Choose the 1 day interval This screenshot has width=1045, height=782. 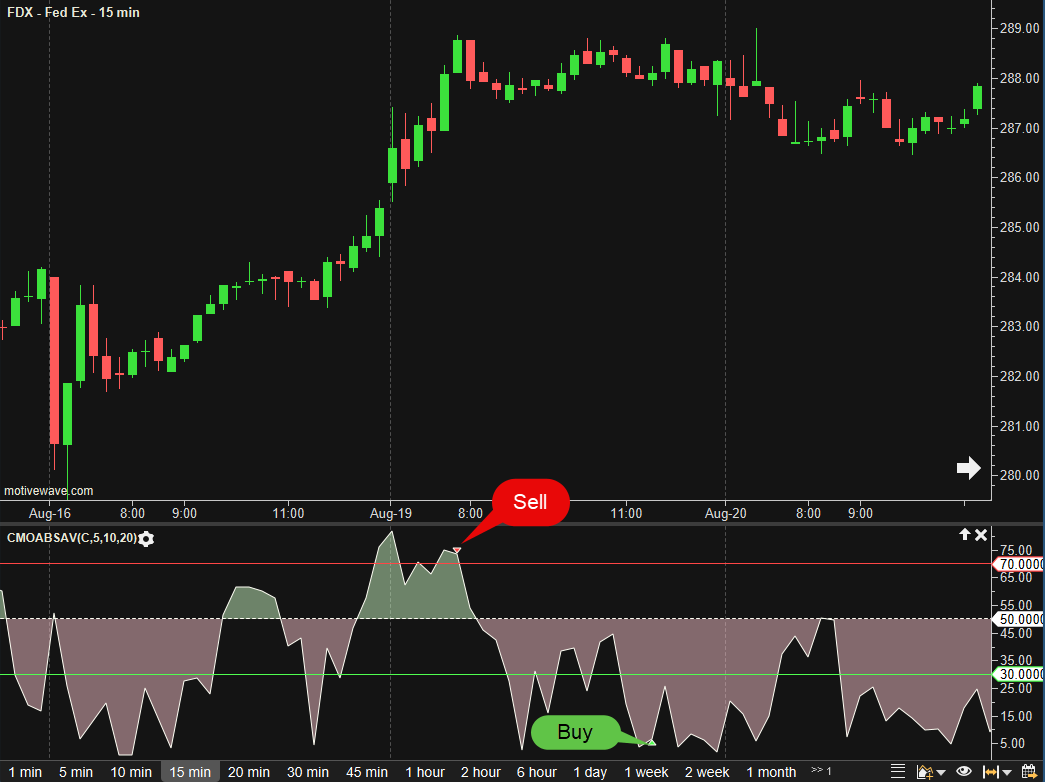click(590, 772)
